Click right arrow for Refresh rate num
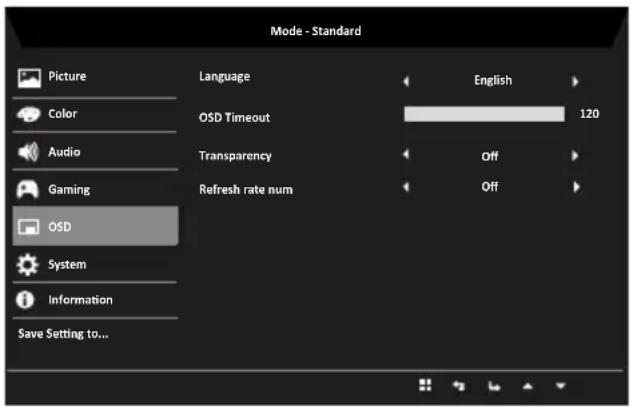This screenshot has height=407, width=632. (x=576, y=187)
